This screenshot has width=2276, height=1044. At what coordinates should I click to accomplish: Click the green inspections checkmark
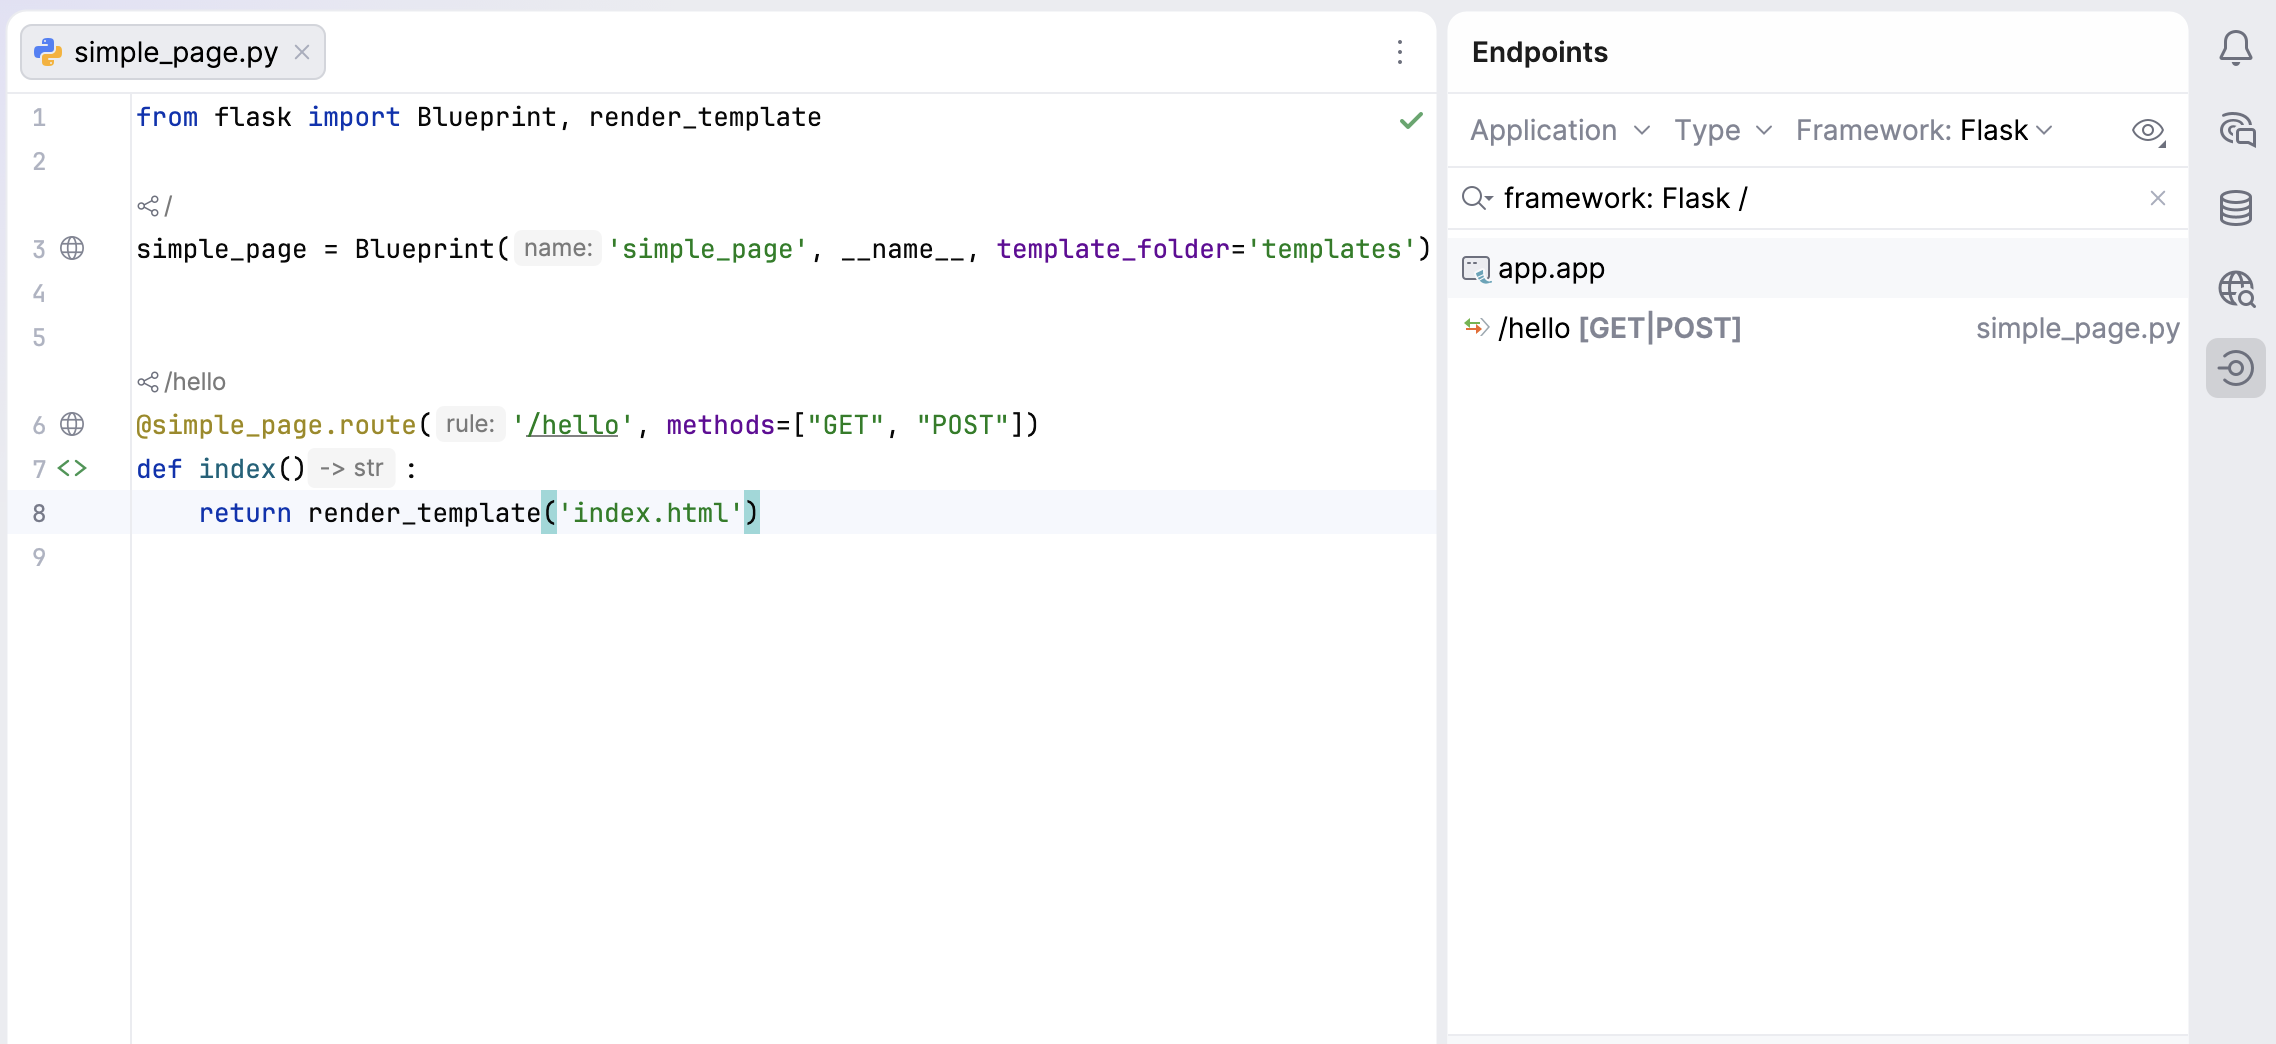1410,120
